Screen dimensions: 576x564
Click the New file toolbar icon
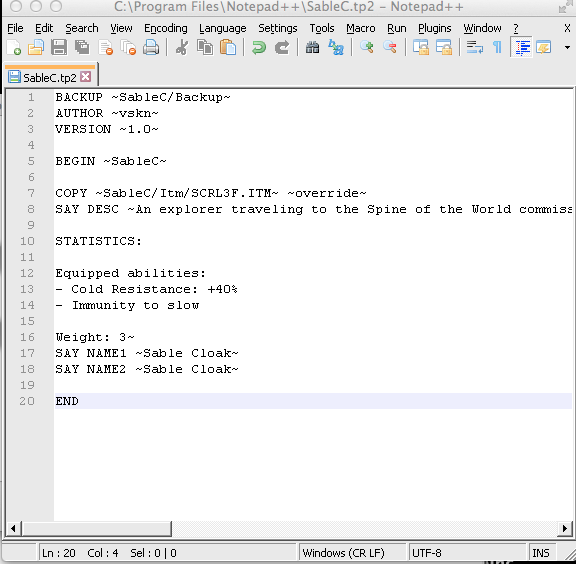(14, 48)
